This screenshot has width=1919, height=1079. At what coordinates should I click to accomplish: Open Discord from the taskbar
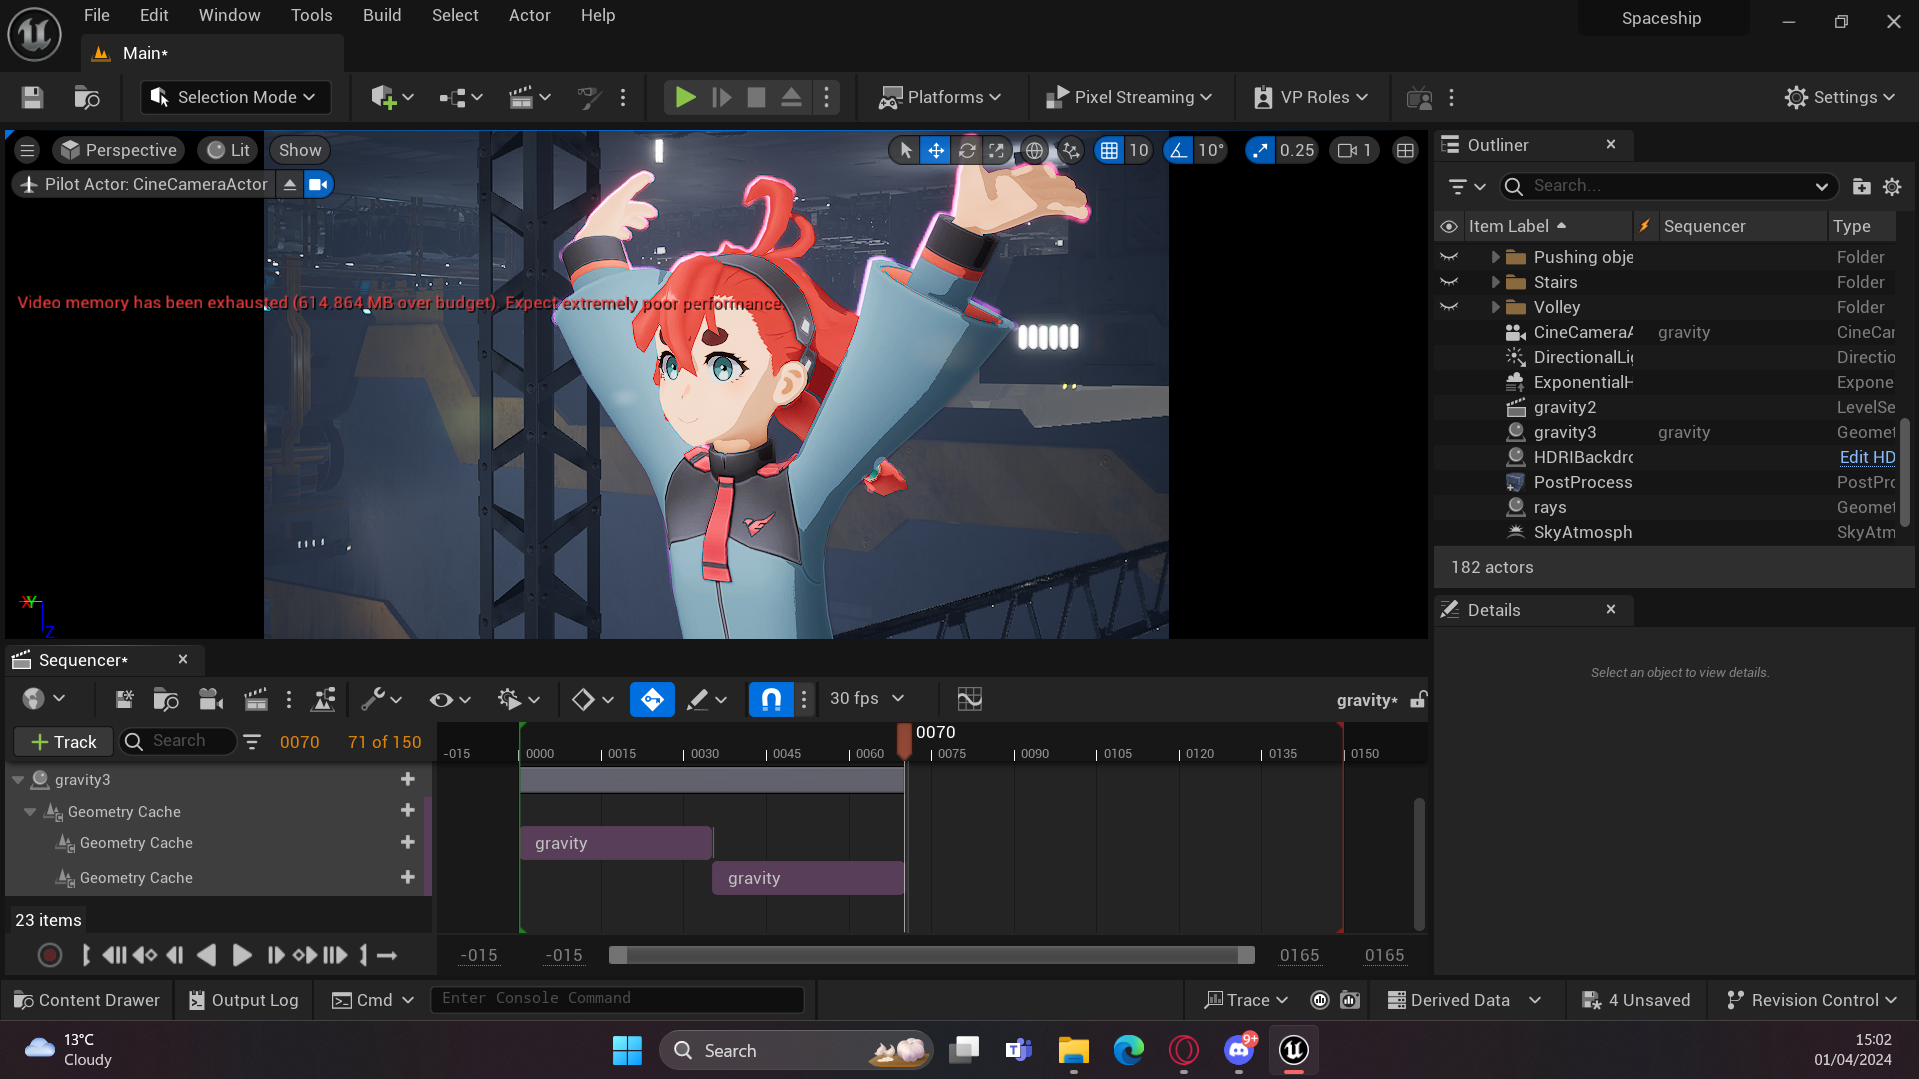coord(1239,1050)
